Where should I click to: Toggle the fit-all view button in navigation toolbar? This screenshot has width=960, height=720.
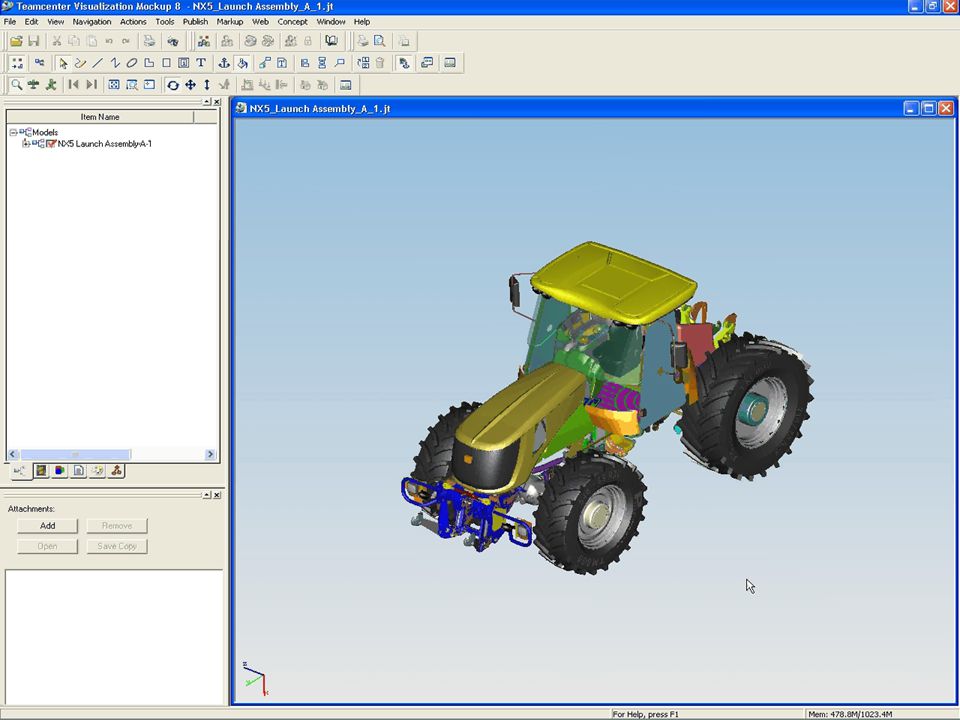pos(114,85)
